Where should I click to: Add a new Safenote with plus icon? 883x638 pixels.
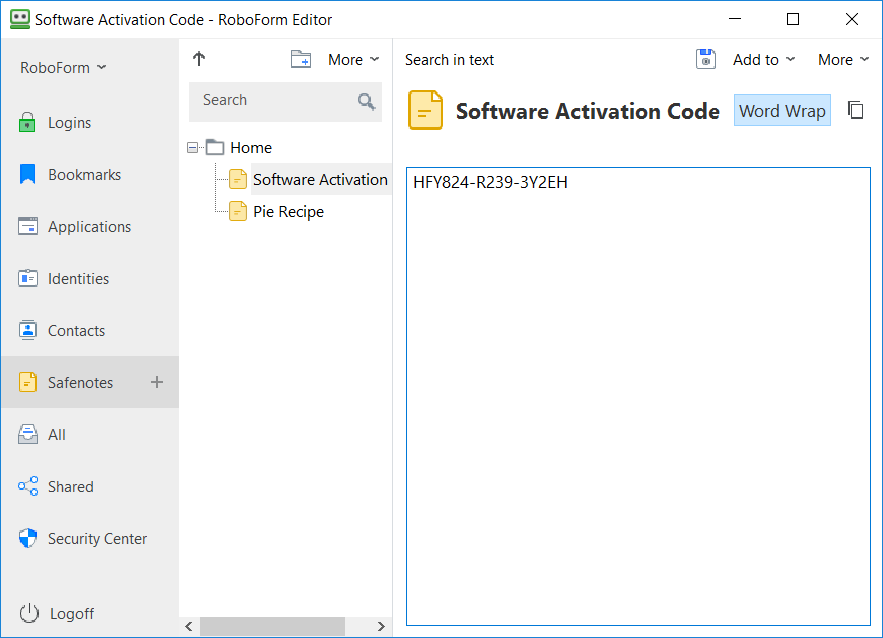coord(157,382)
